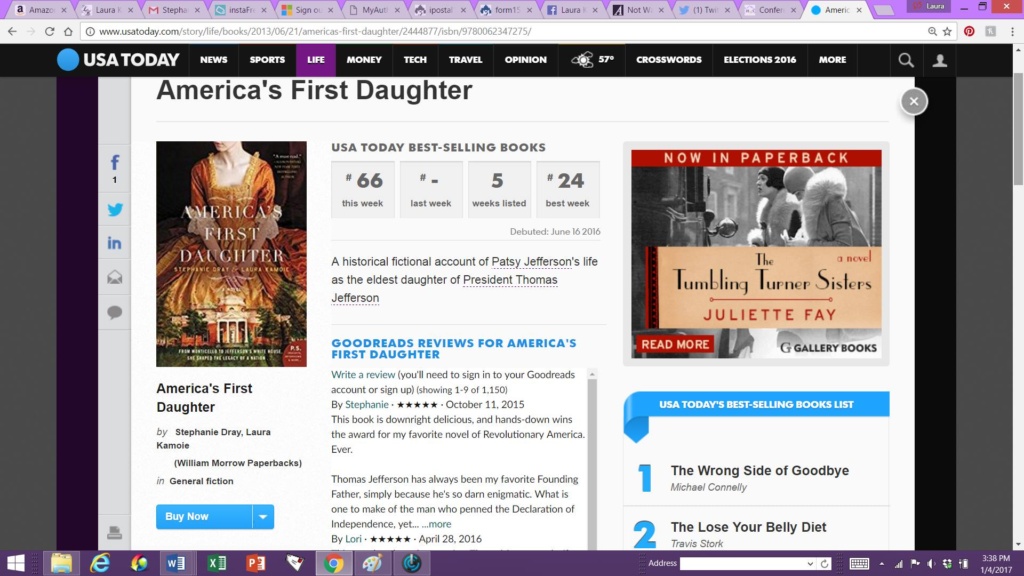
Task: Expand the Buy Now dropdown arrow
Action: point(263,517)
